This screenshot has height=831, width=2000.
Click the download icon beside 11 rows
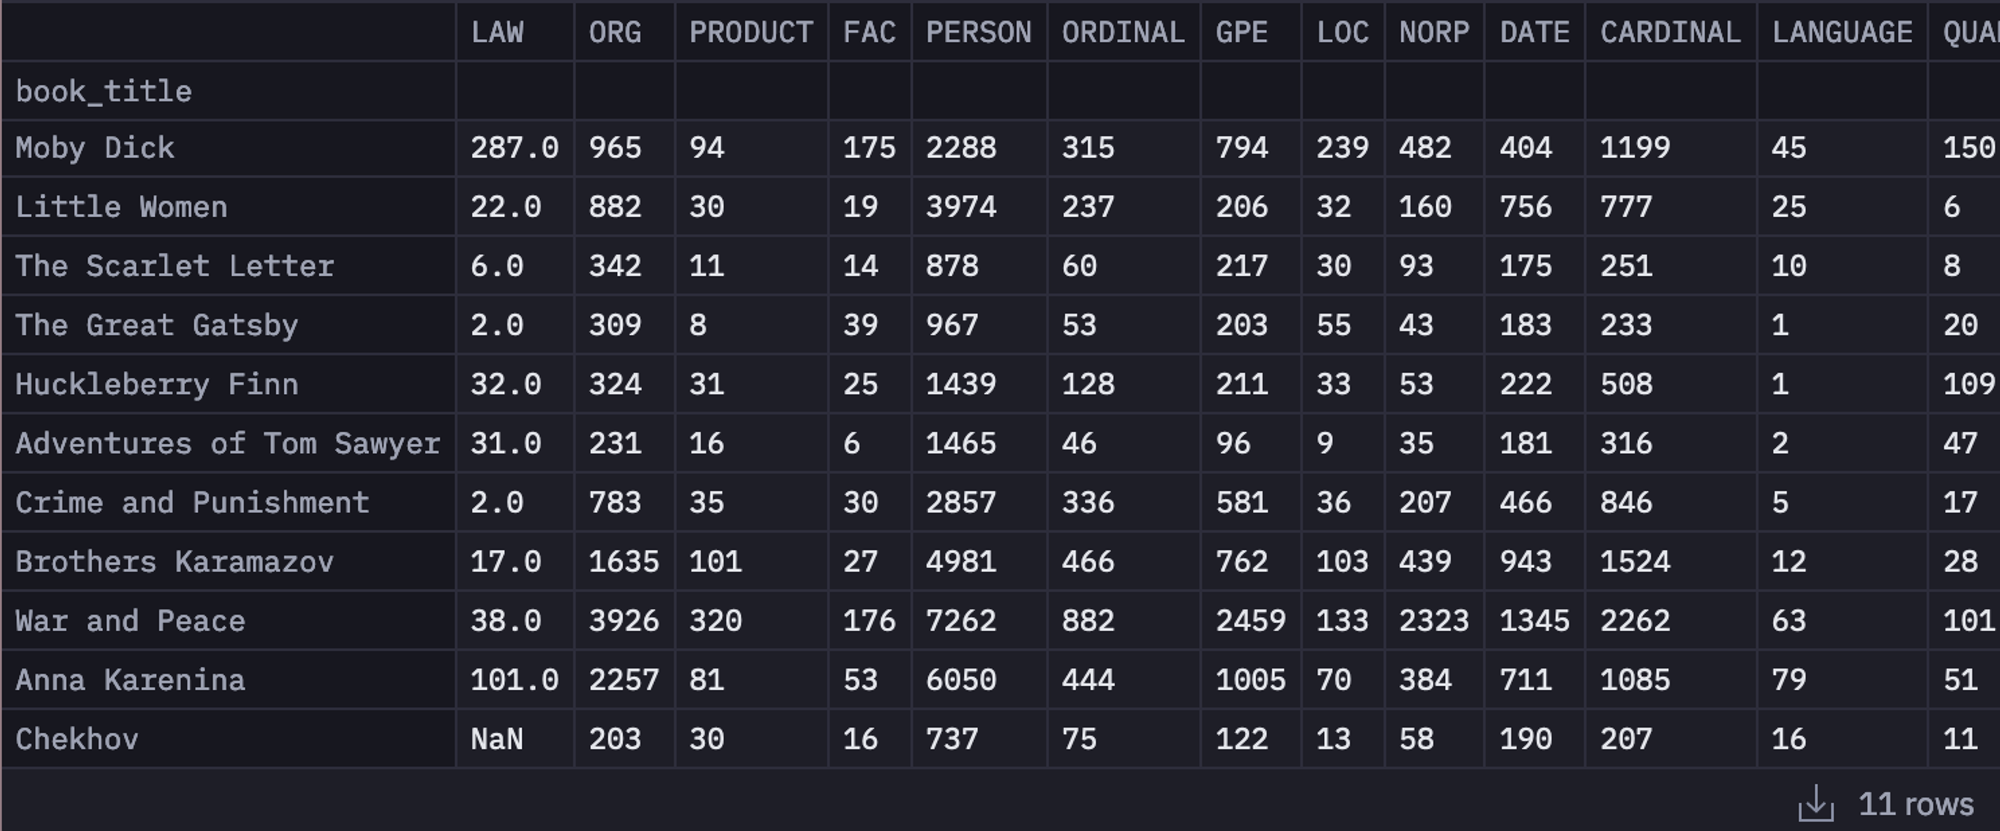1816,803
